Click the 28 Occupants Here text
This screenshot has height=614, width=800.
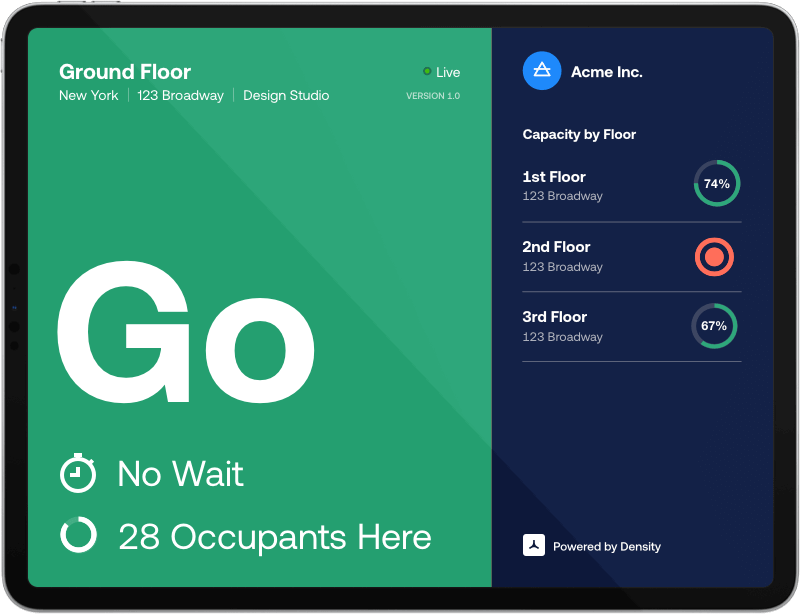(275, 537)
